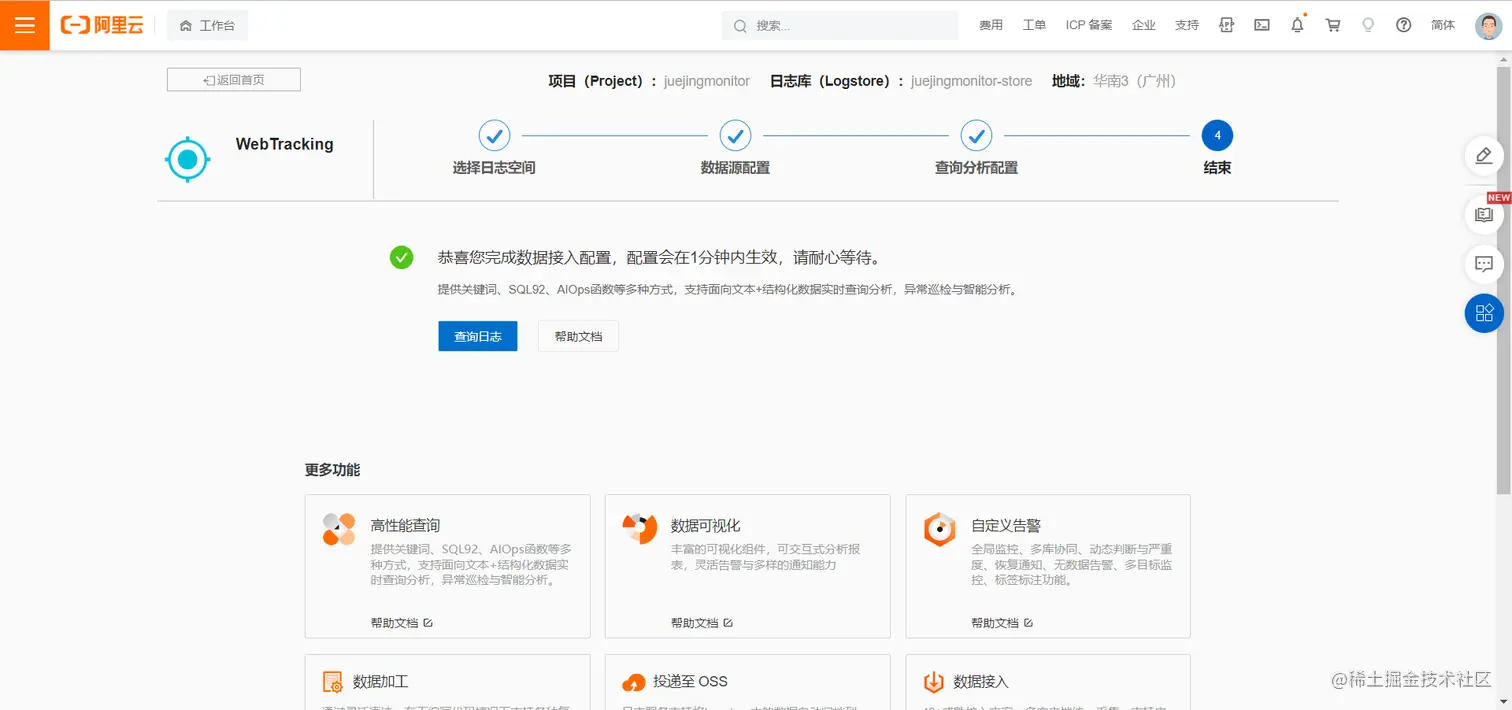Open the 工单 menu

(1034, 26)
